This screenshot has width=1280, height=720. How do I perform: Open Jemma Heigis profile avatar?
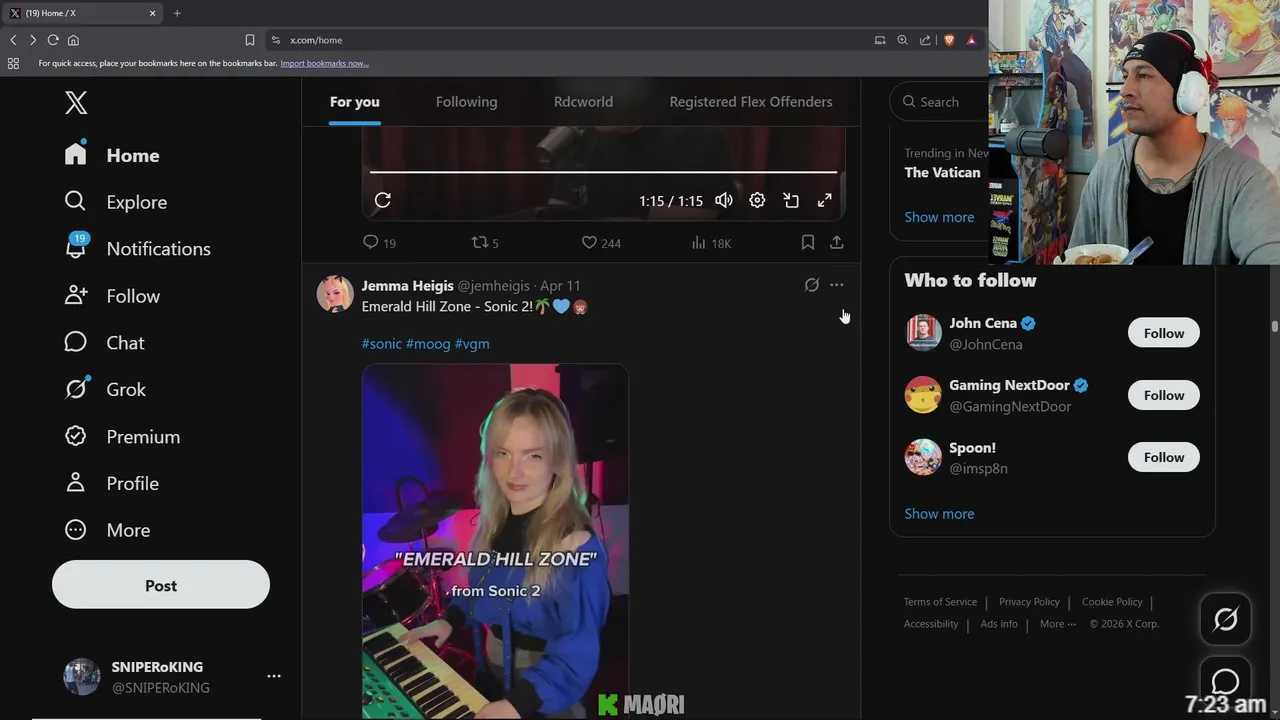335,294
